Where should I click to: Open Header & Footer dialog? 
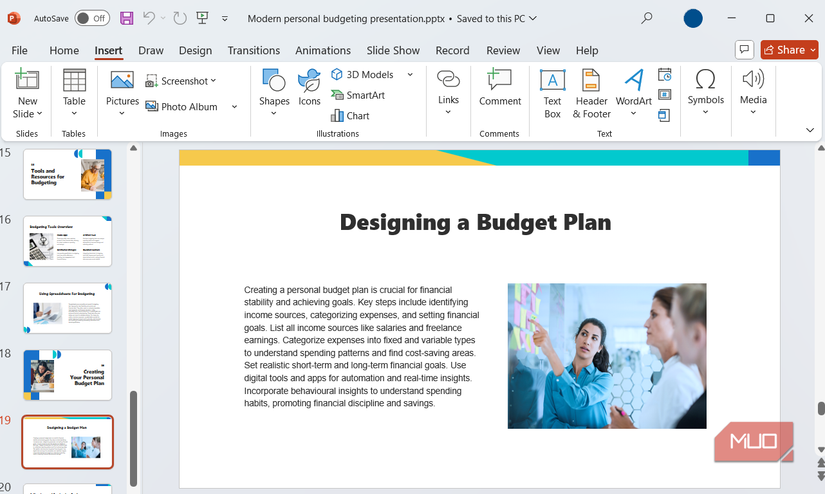pyautogui.click(x=591, y=94)
